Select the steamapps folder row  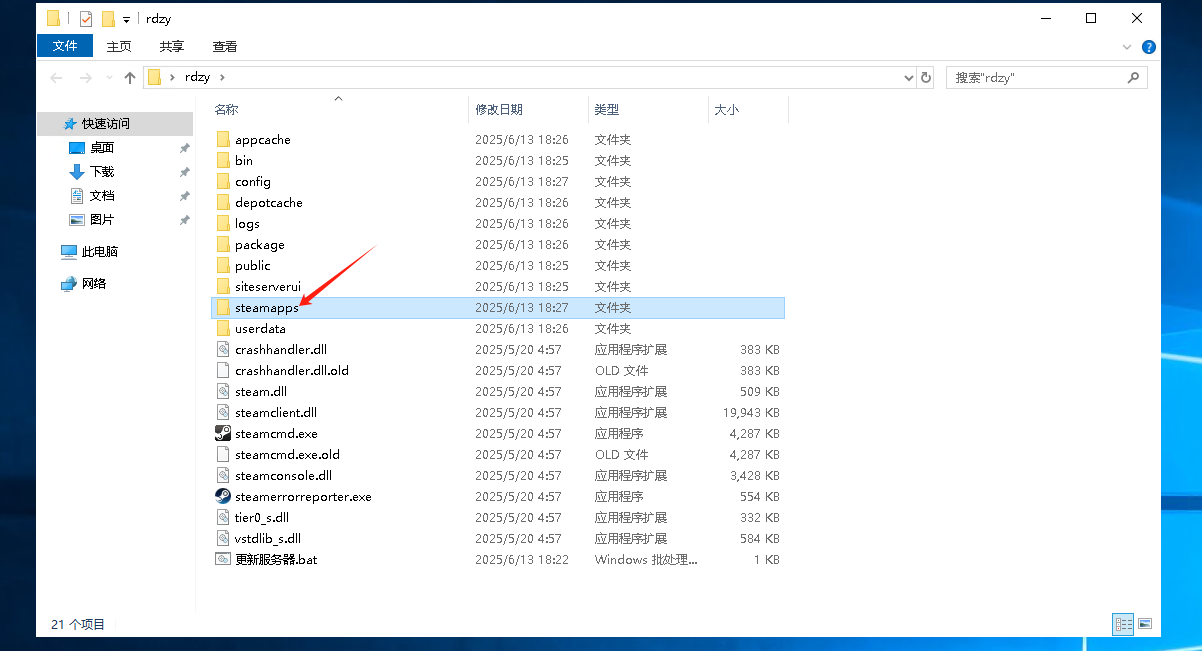pos(498,308)
